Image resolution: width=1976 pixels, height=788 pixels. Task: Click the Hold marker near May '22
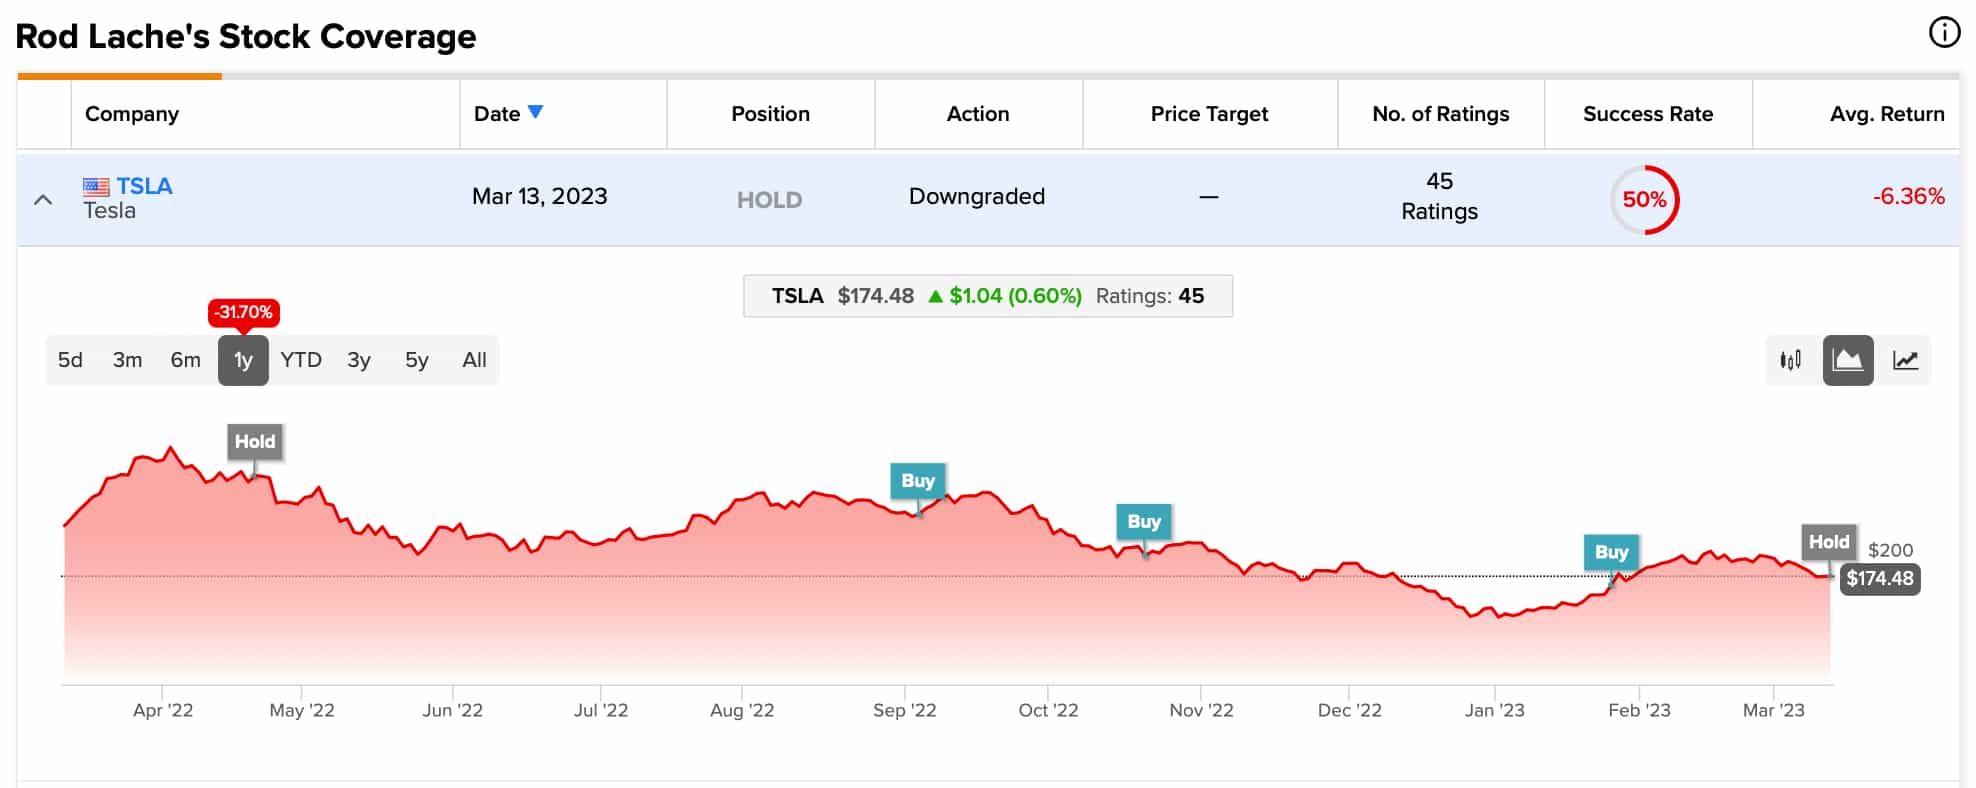coord(255,441)
